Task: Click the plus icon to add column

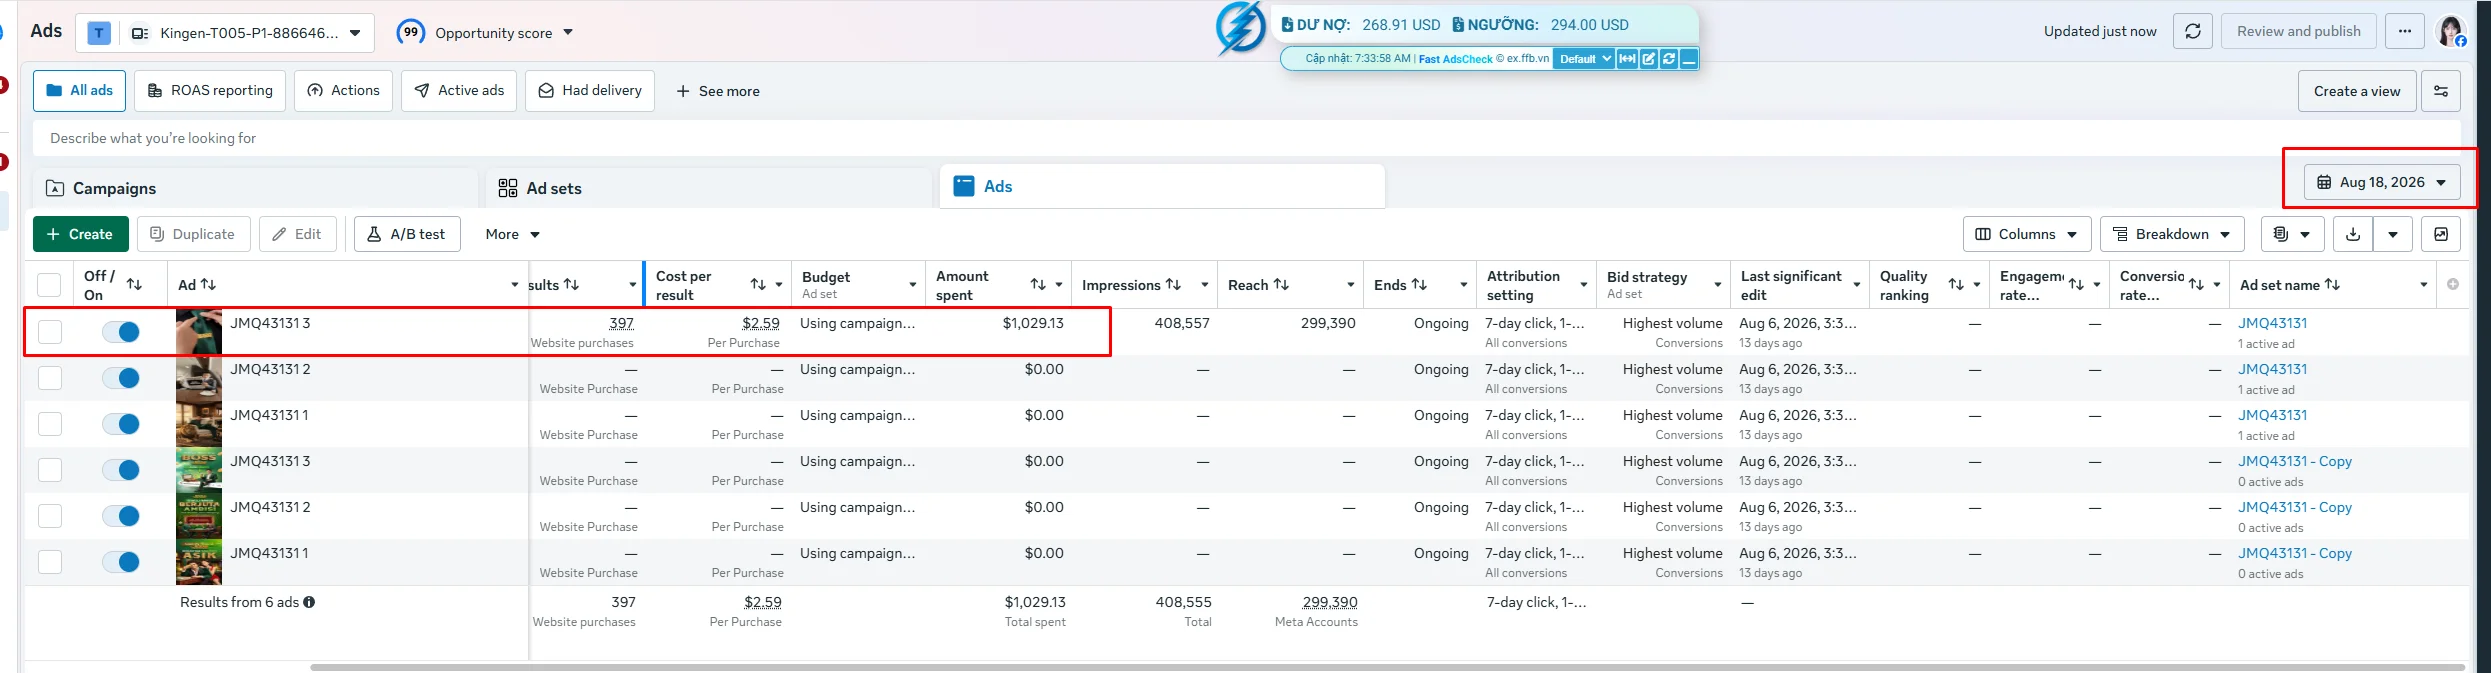Action: pyautogui.click(x=2453, y=285)
